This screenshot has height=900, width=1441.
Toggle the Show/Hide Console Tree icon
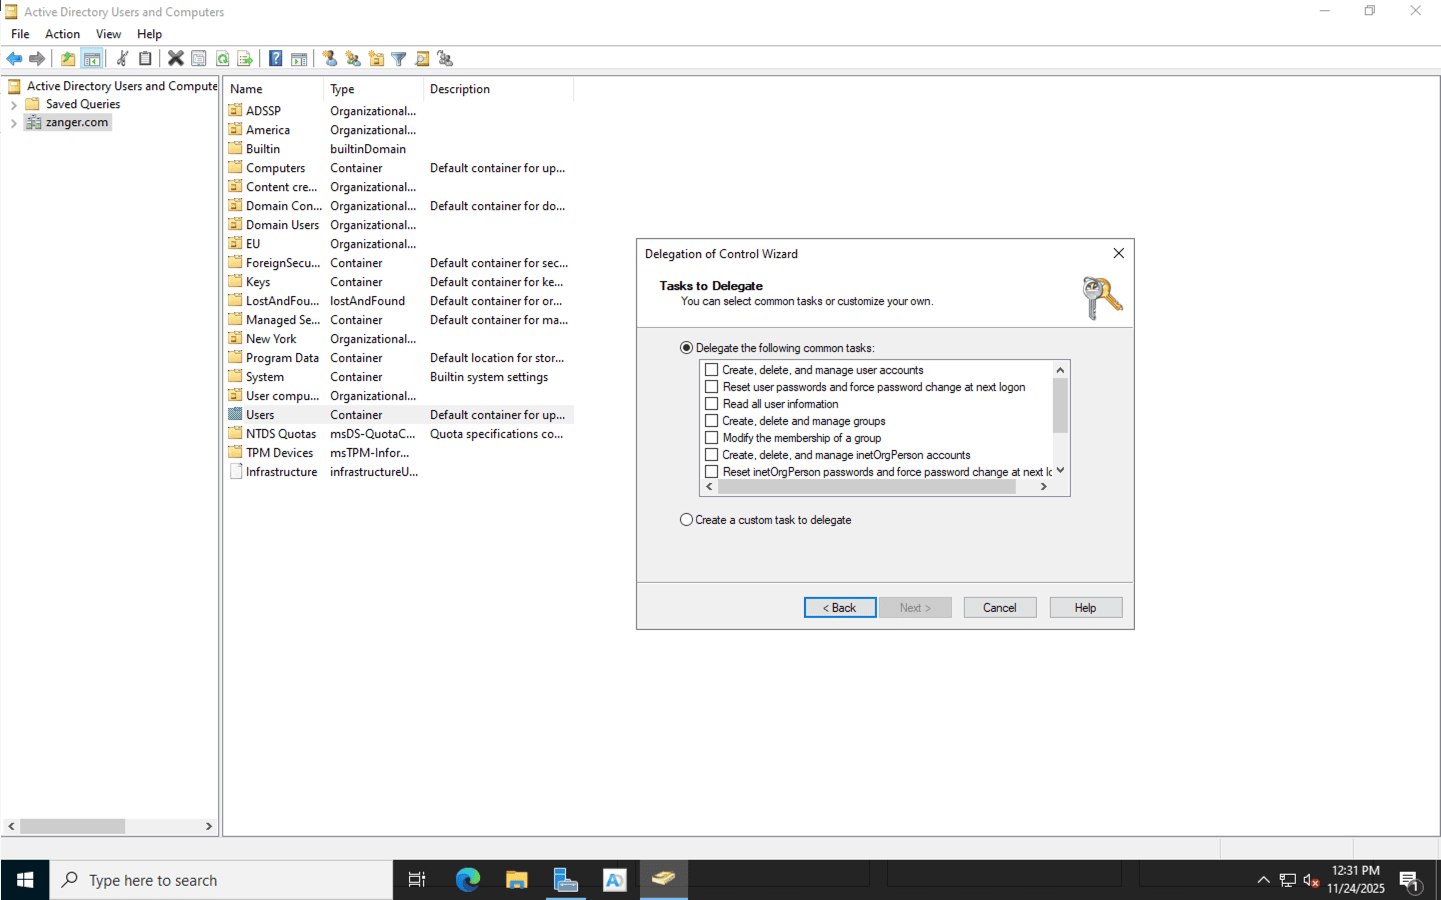pos(92,59)
